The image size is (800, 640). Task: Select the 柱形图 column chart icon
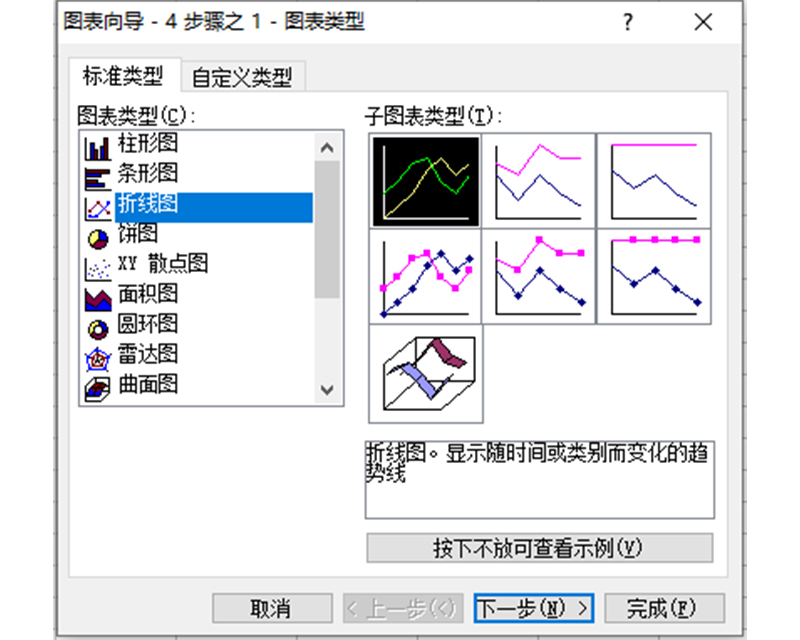[x=97, y=149]
